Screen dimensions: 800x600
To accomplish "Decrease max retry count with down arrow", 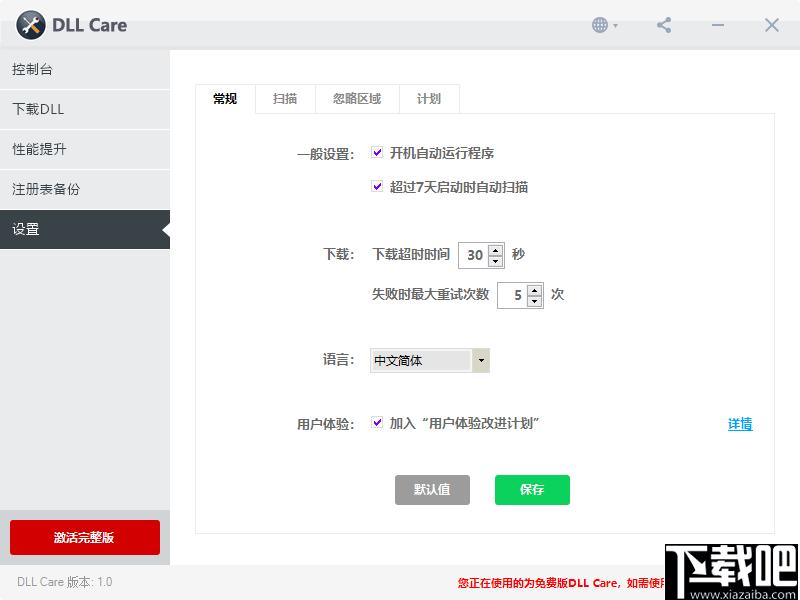I will (535, 301).
